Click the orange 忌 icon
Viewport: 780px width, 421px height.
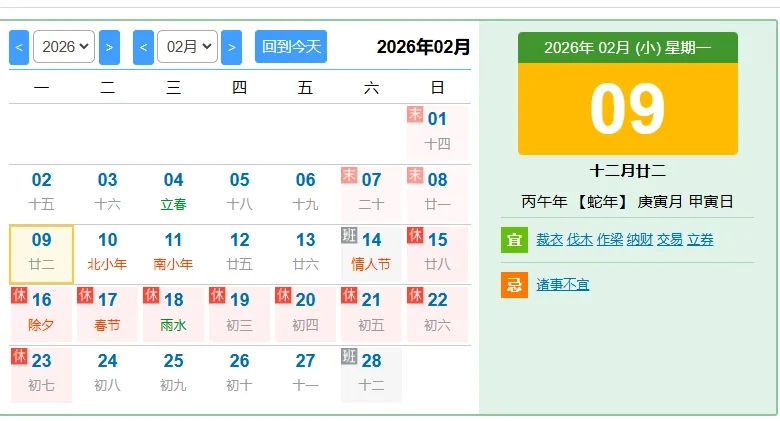[x=514, y=285]
